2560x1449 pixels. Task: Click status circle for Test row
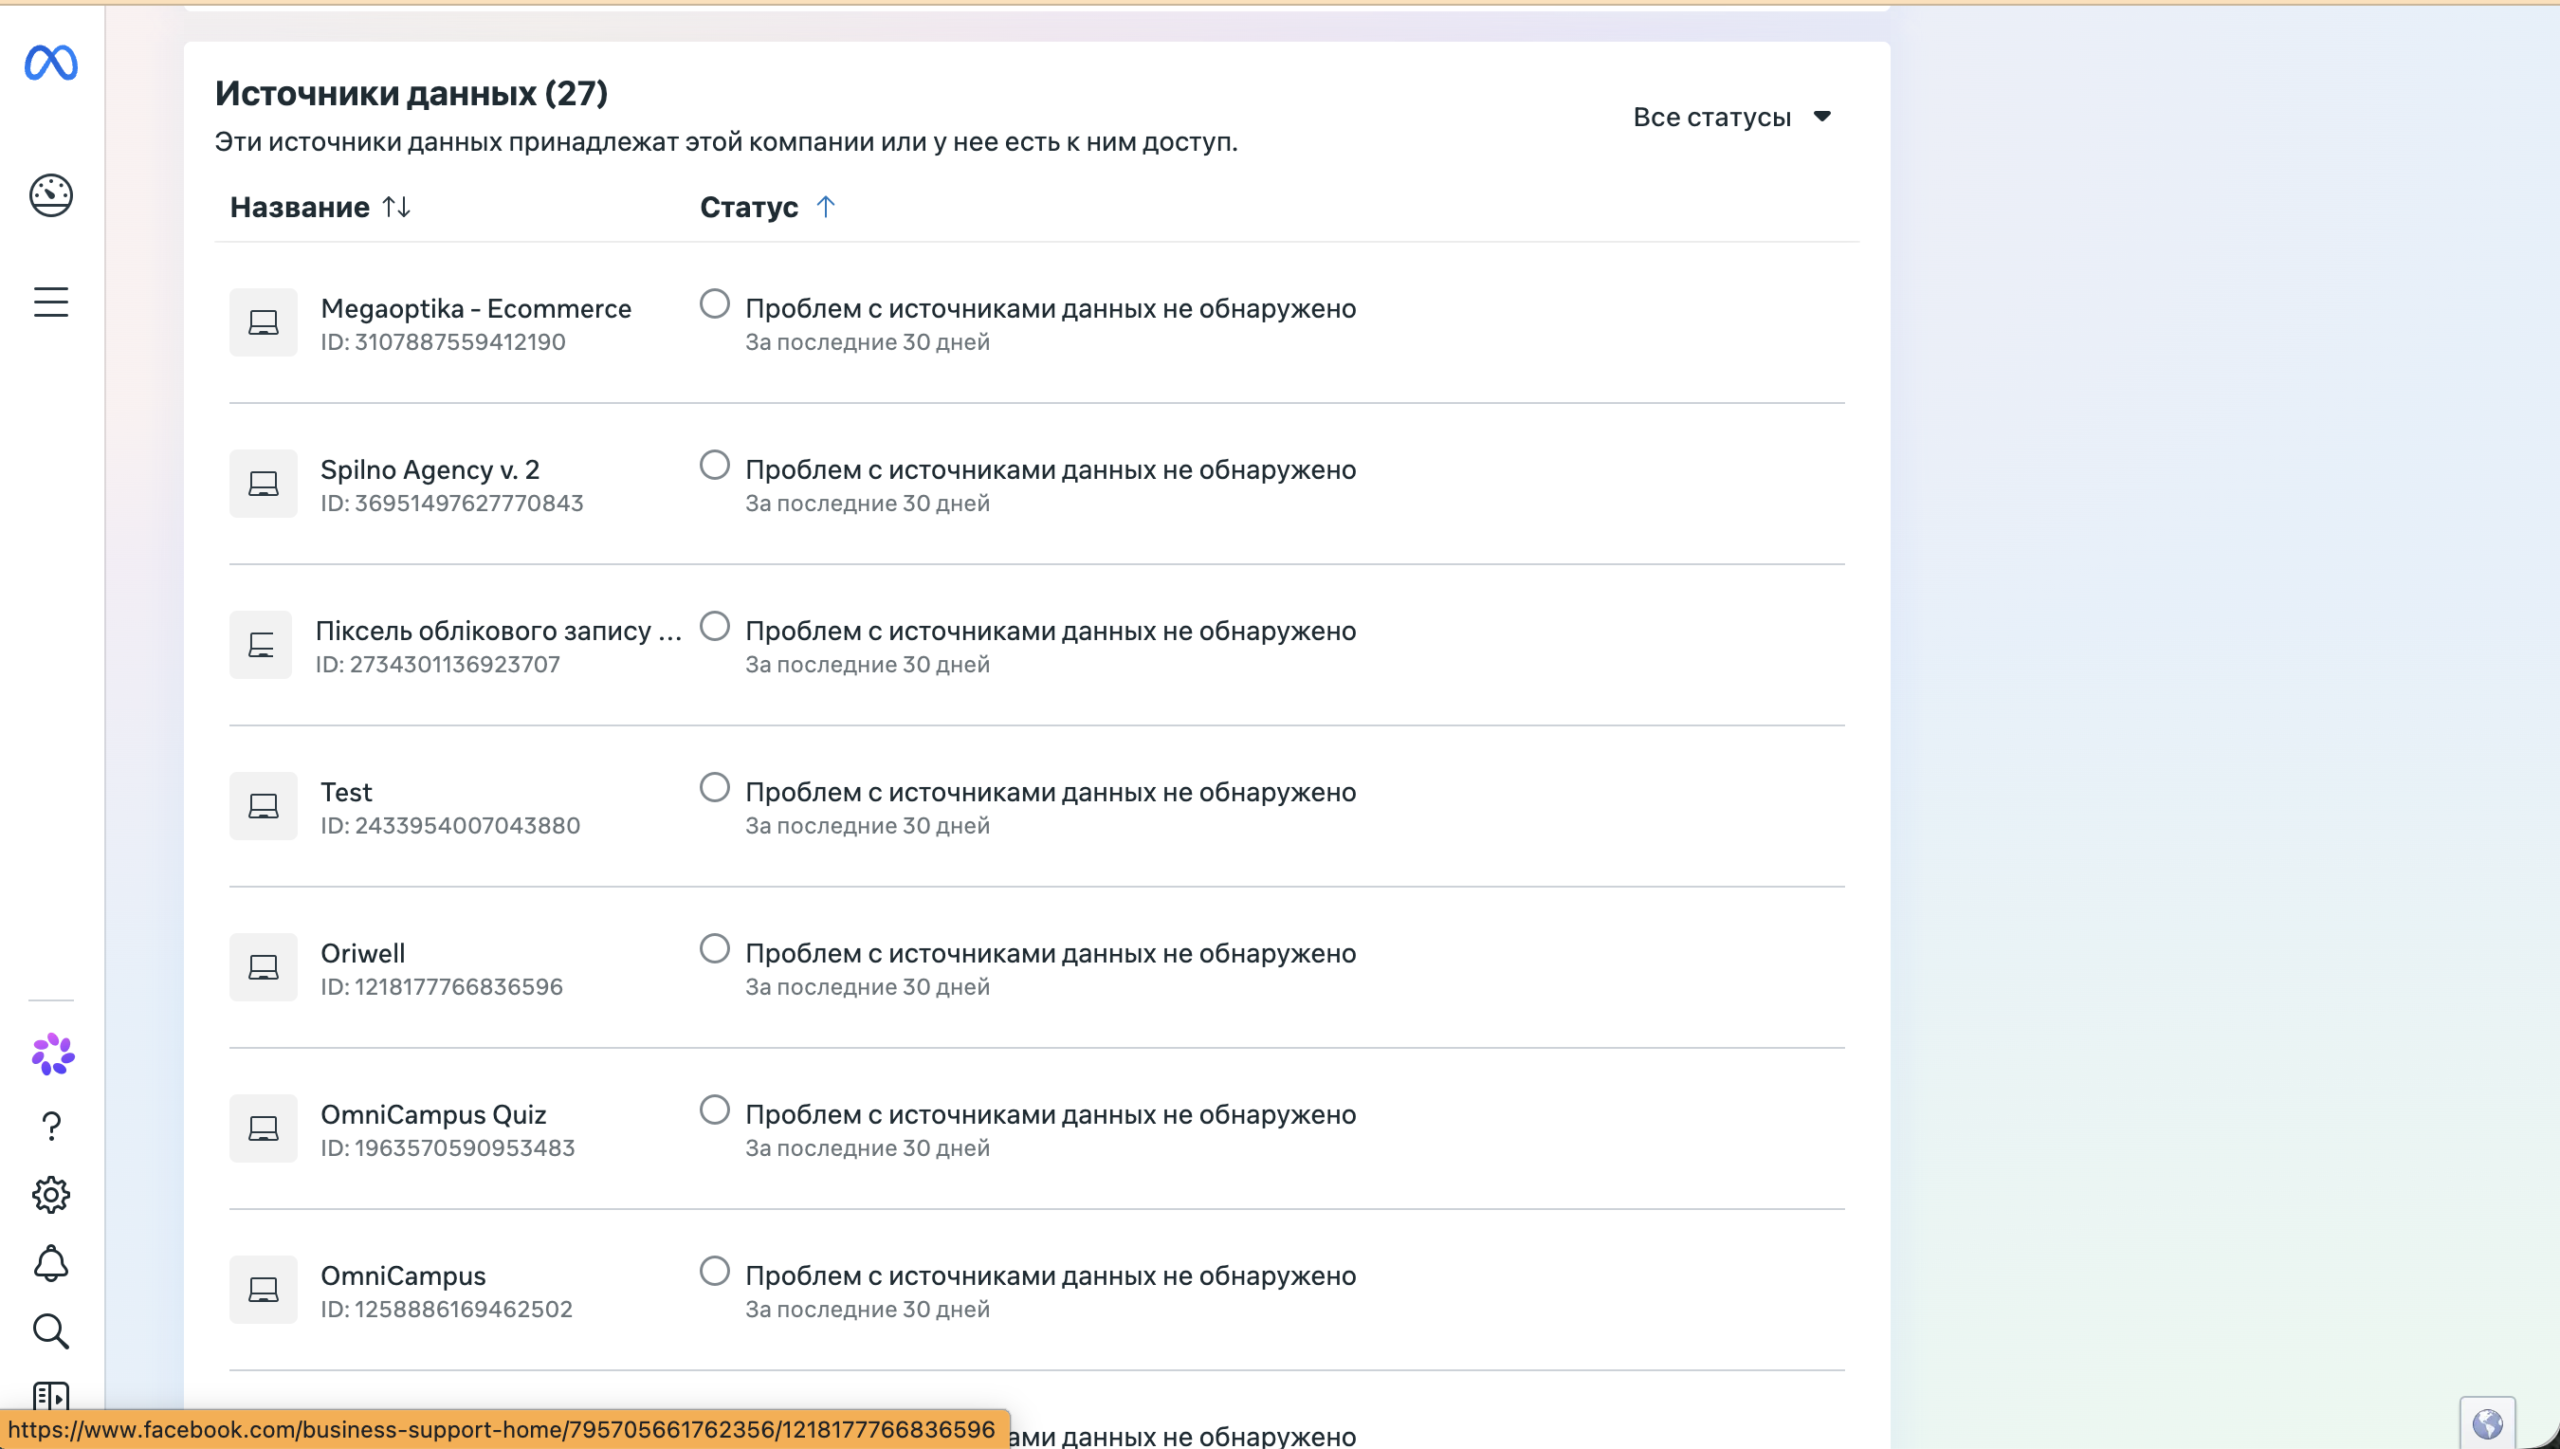click(x=714, y=787)
